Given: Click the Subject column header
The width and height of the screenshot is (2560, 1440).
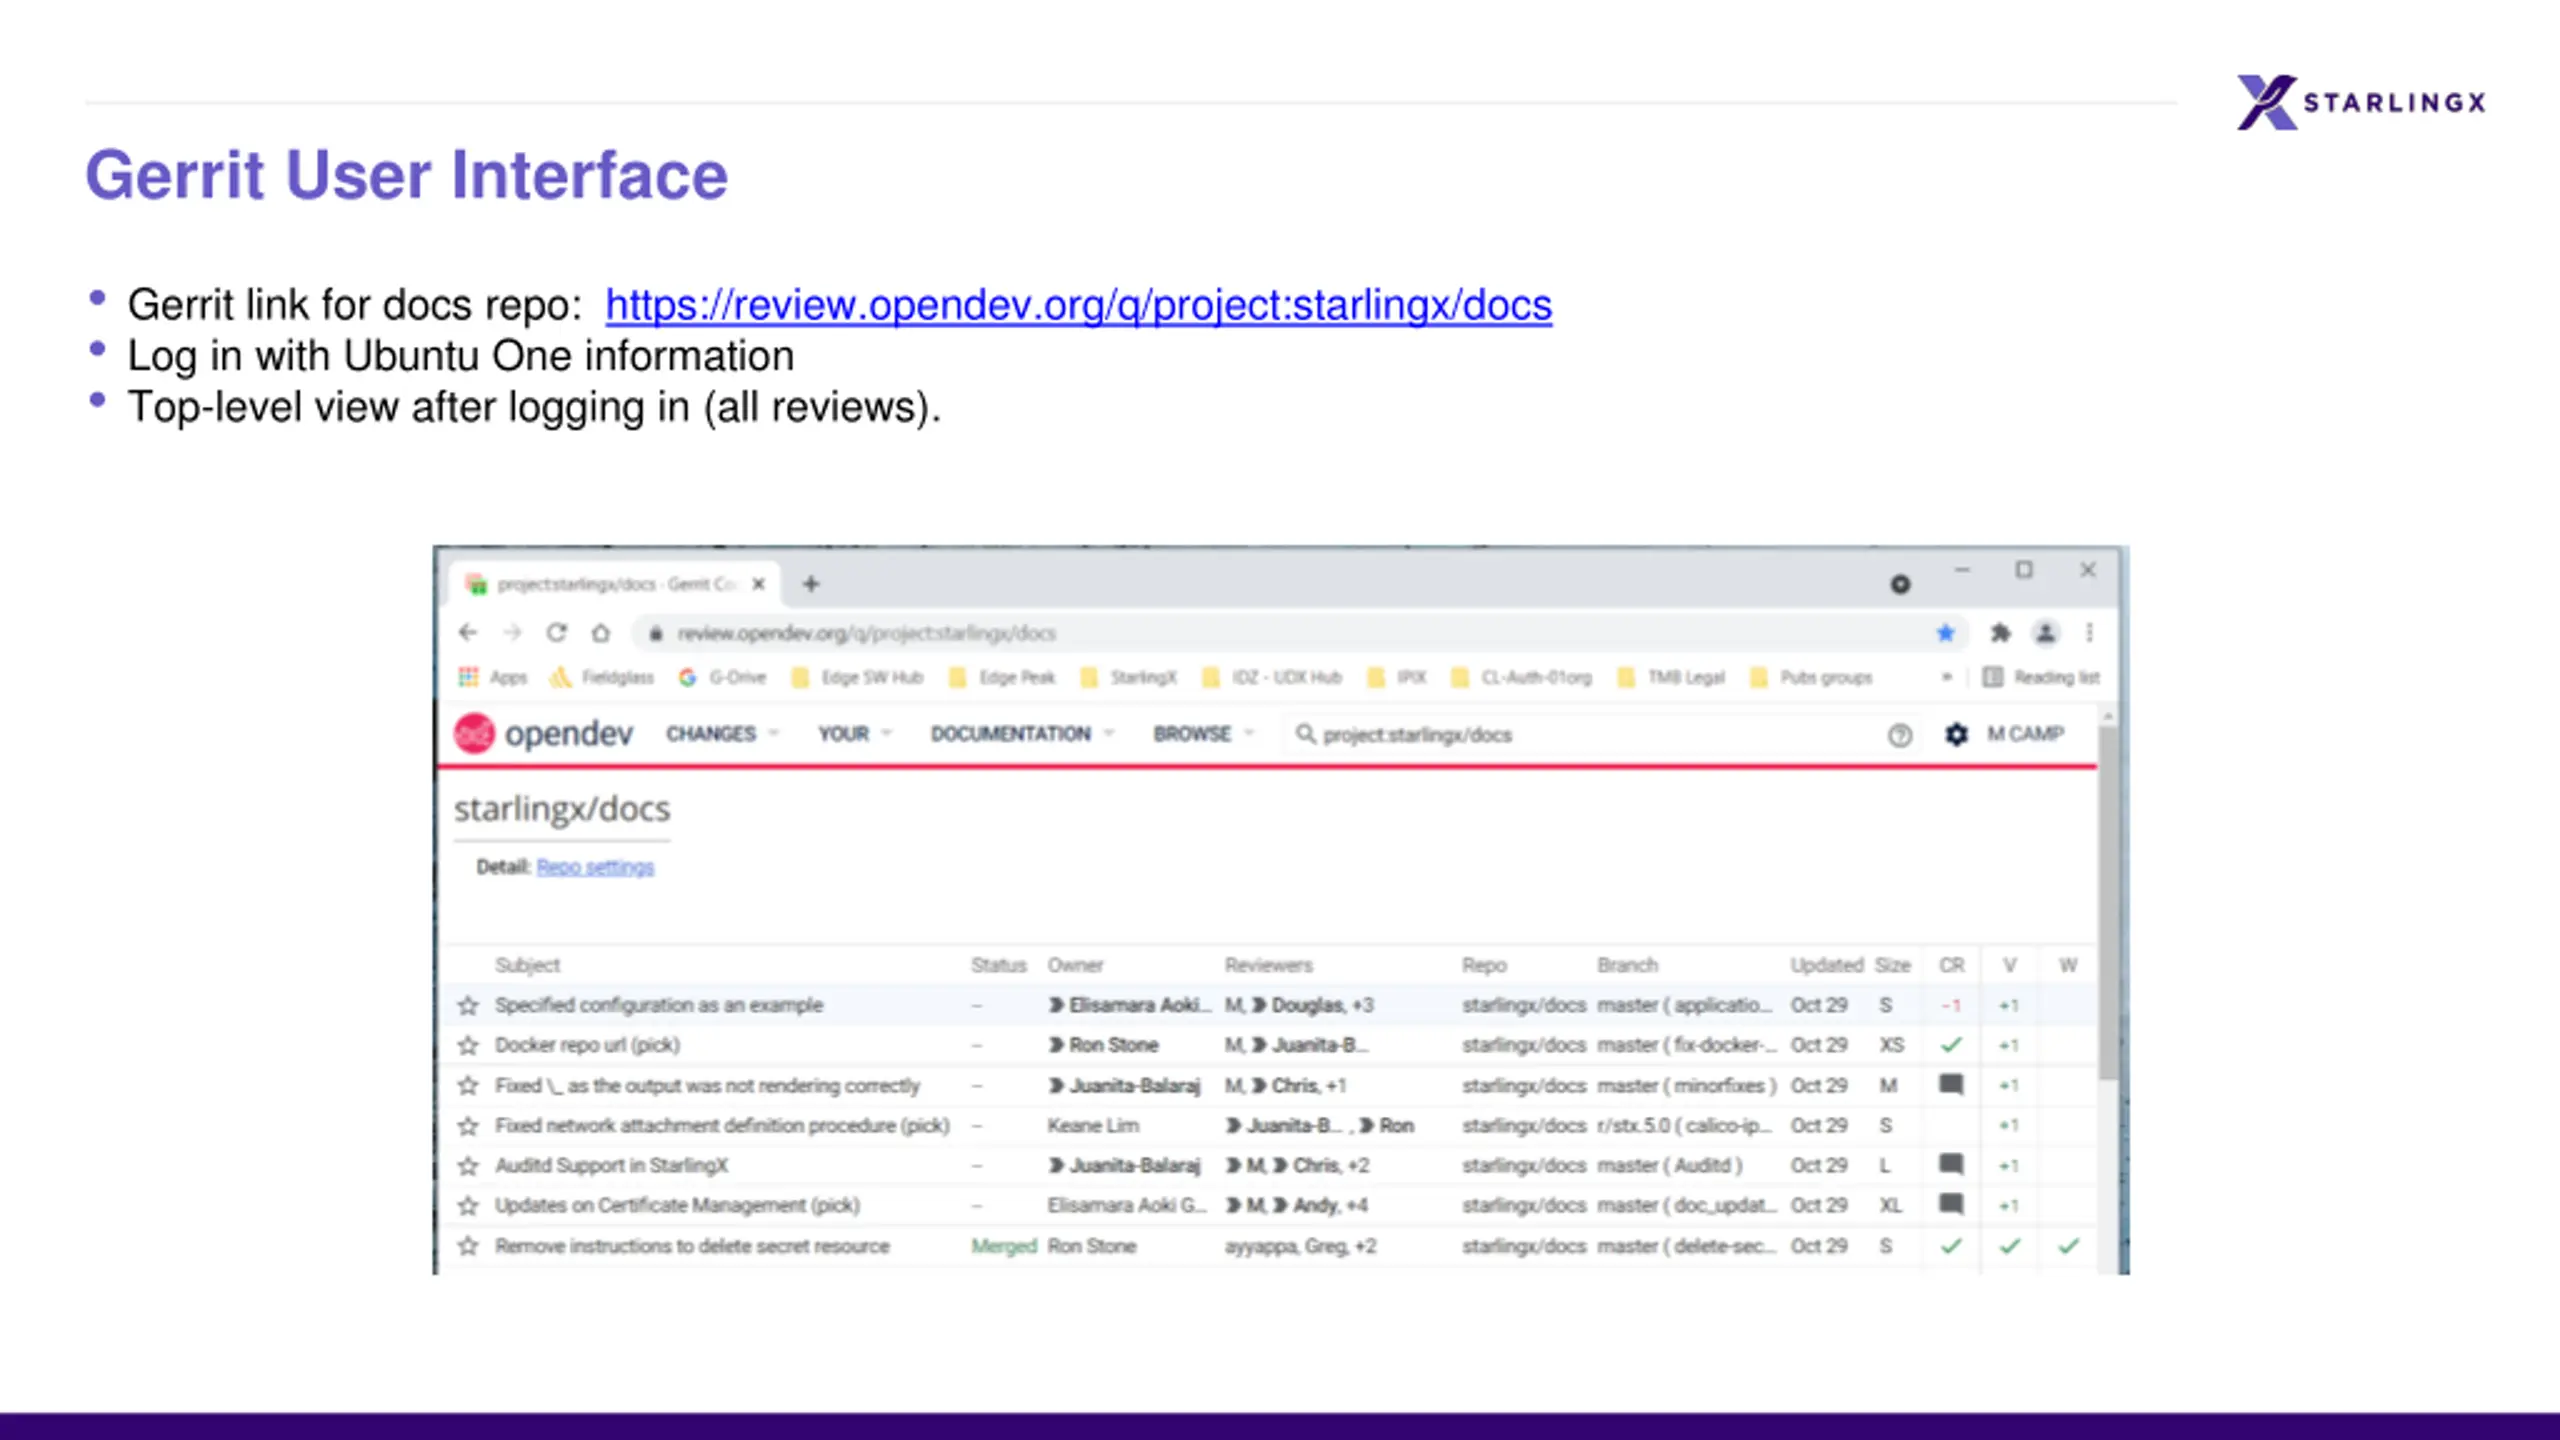Looking at the screenshot, I should (x=527, y=965).
